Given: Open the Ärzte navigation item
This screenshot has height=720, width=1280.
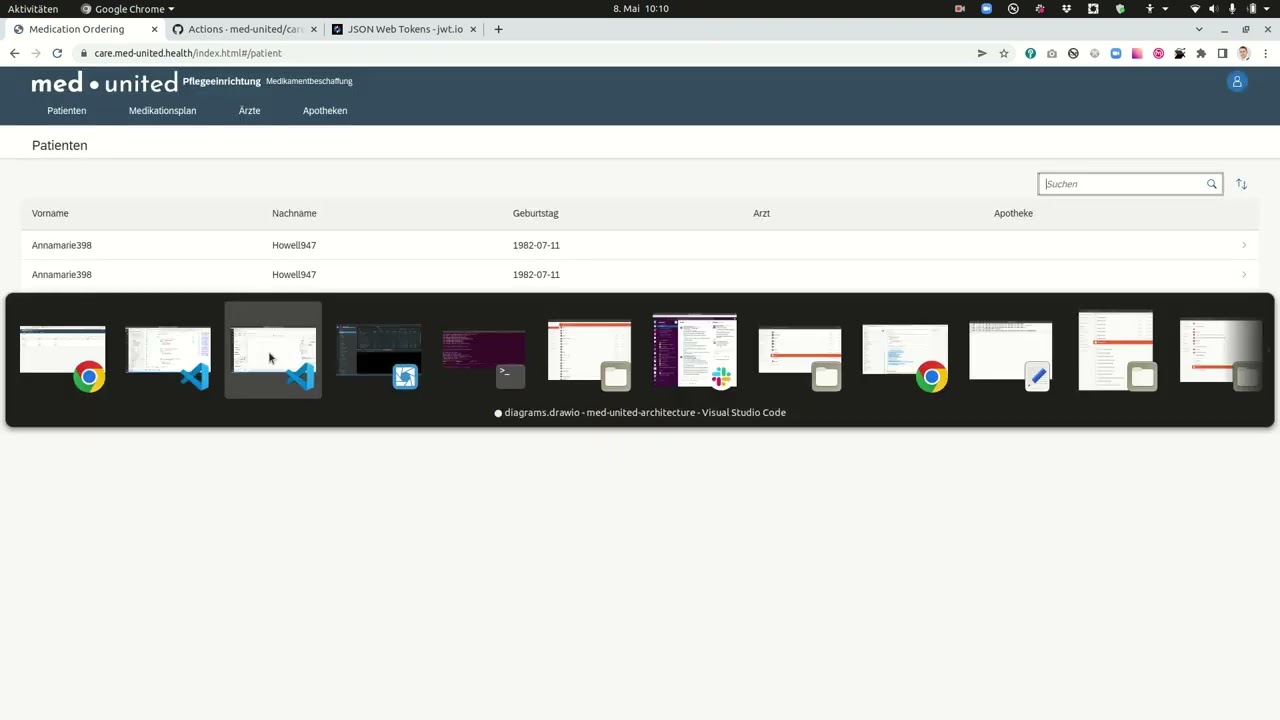Looking at the screenshot, I should click(x=249, y=111).
